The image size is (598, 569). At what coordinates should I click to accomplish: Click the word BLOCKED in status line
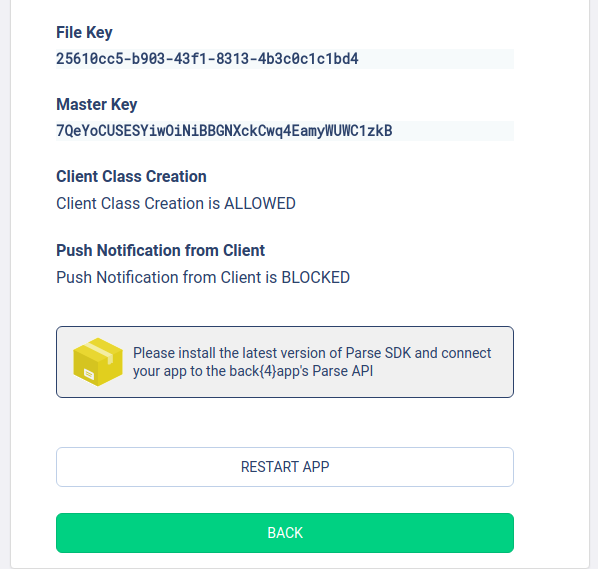point(315,277)
